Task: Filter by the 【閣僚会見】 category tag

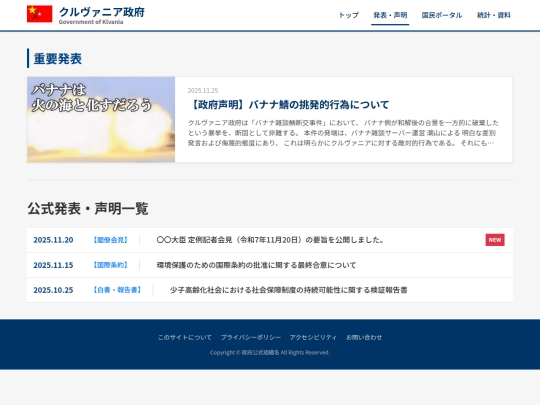Action: [x=111, y=240]
